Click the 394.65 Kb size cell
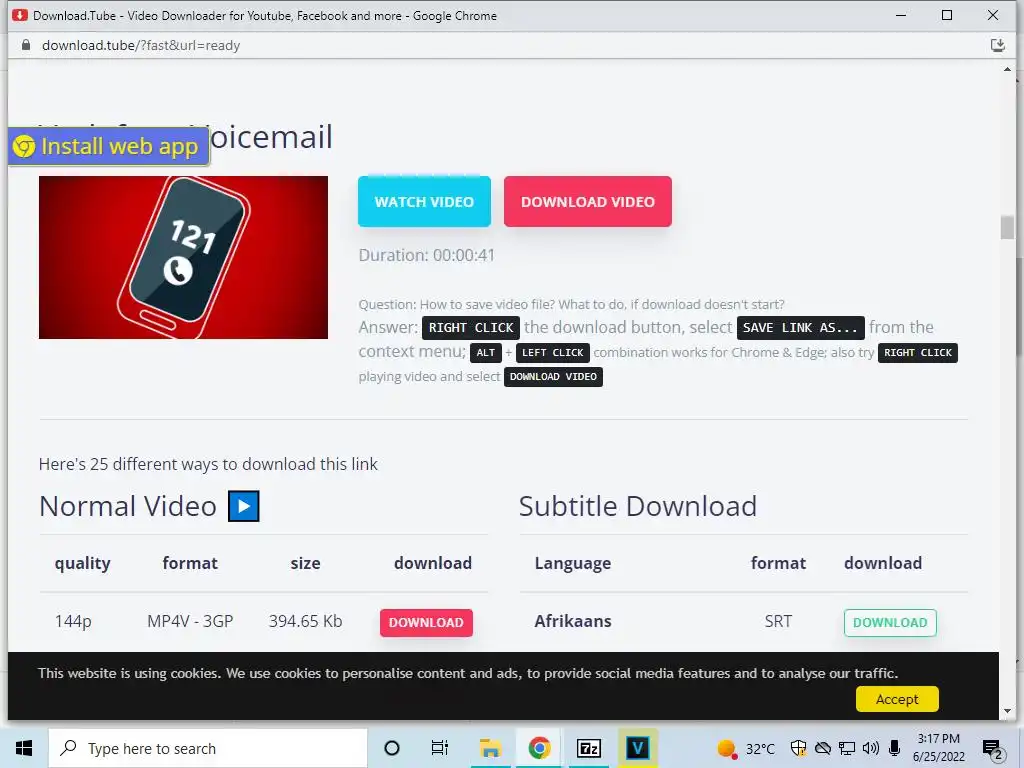This screenshot has width=1024, height=768. 306,621
